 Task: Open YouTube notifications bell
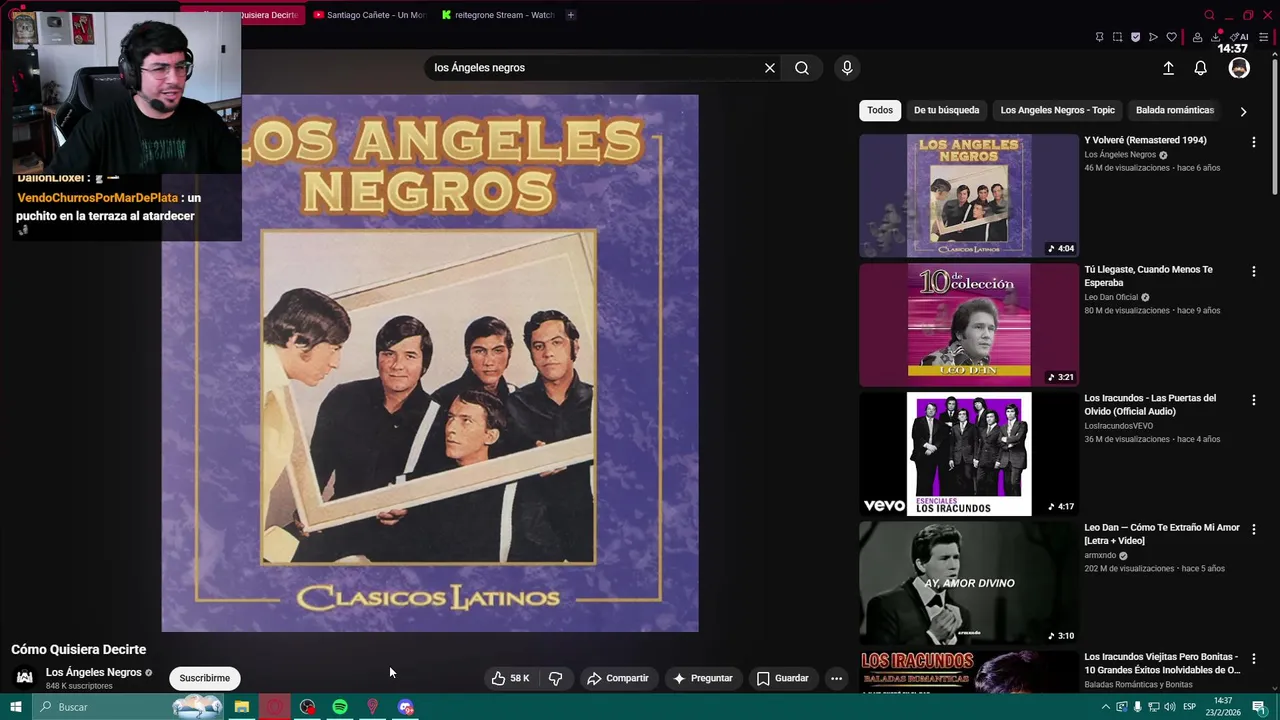pyautogui.click(x=1200, y=68)
